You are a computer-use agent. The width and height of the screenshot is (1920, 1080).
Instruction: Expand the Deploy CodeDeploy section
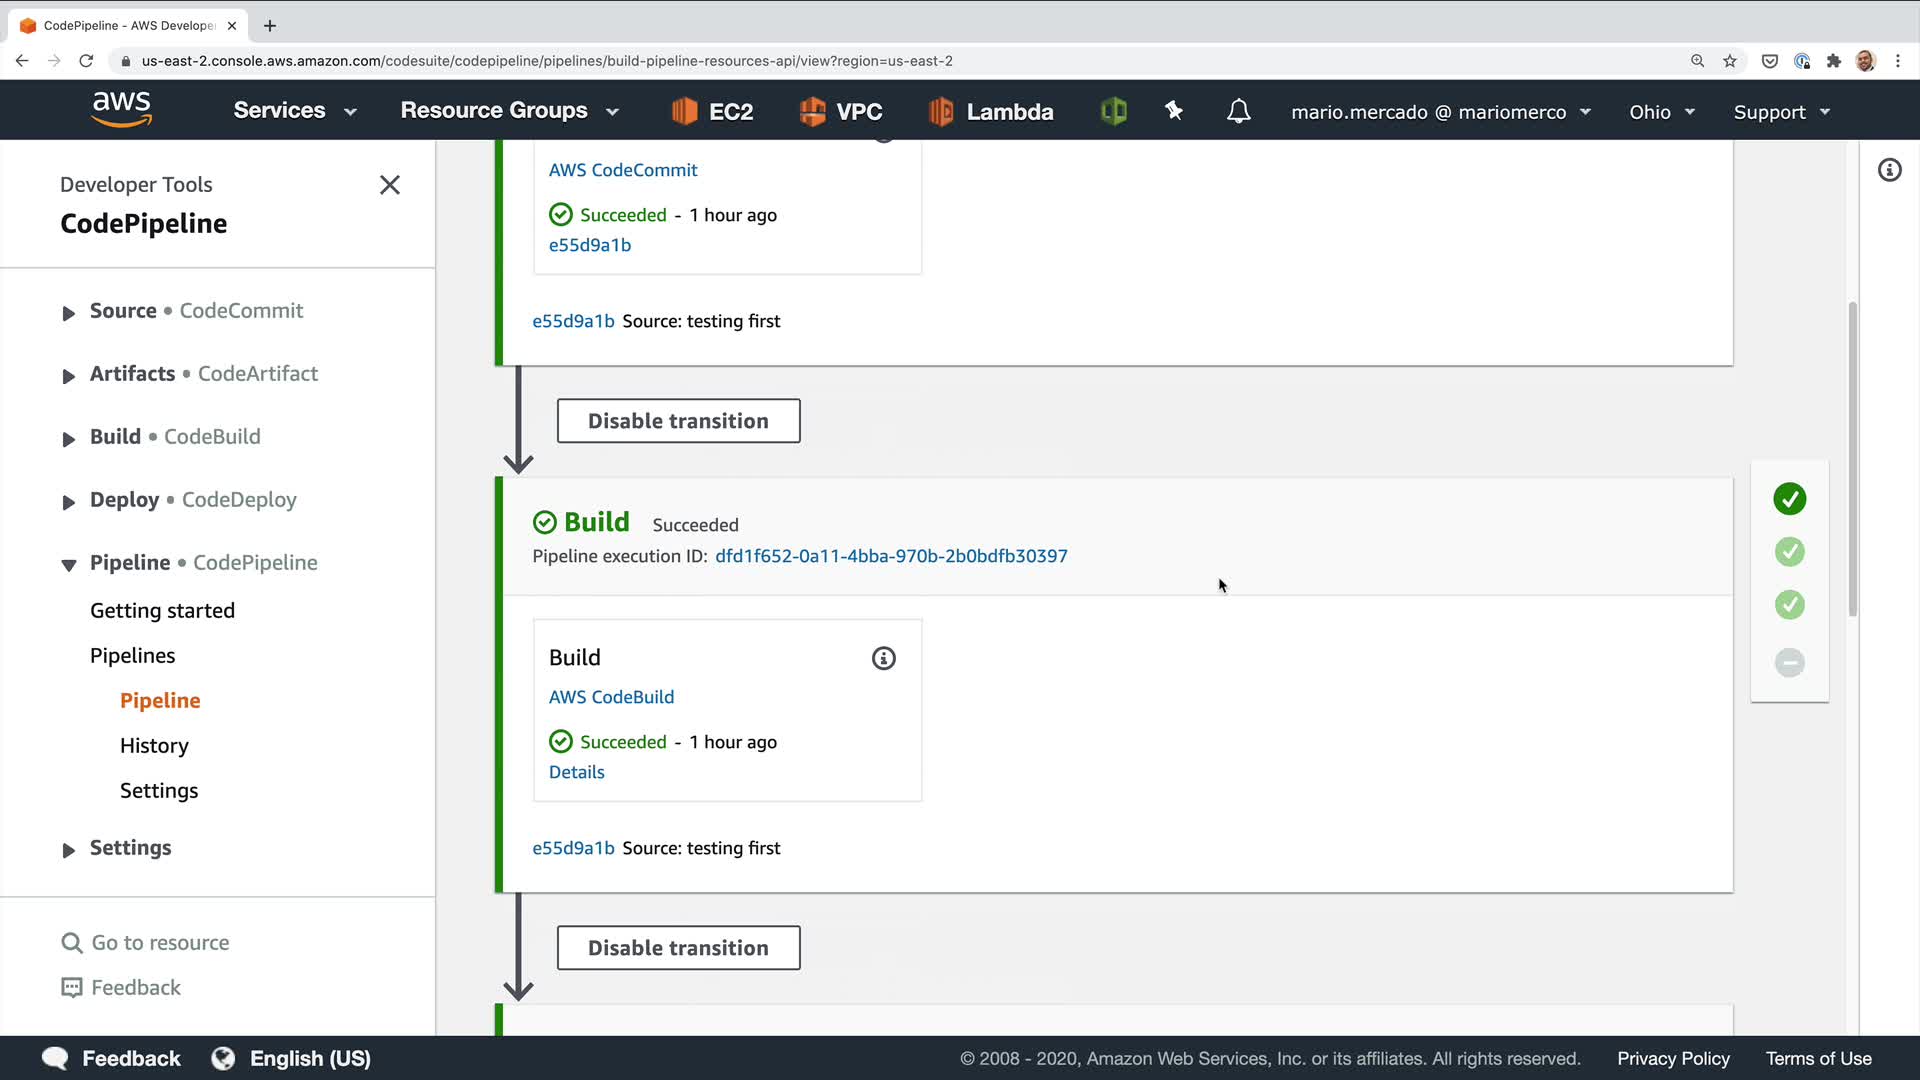coord(68,502)
